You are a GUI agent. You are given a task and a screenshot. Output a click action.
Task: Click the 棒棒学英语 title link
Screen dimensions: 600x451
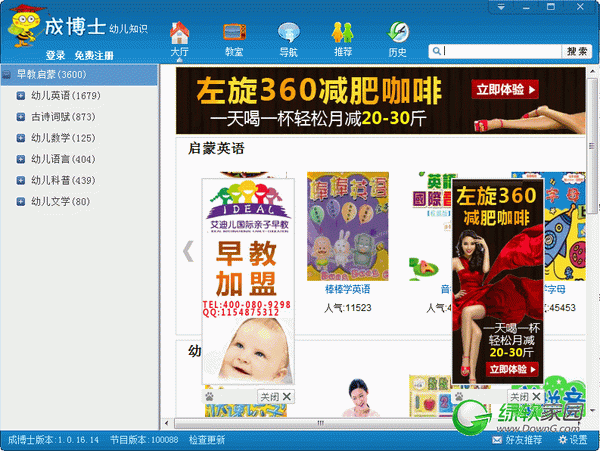pyautogui.click(x=347, y=289)
